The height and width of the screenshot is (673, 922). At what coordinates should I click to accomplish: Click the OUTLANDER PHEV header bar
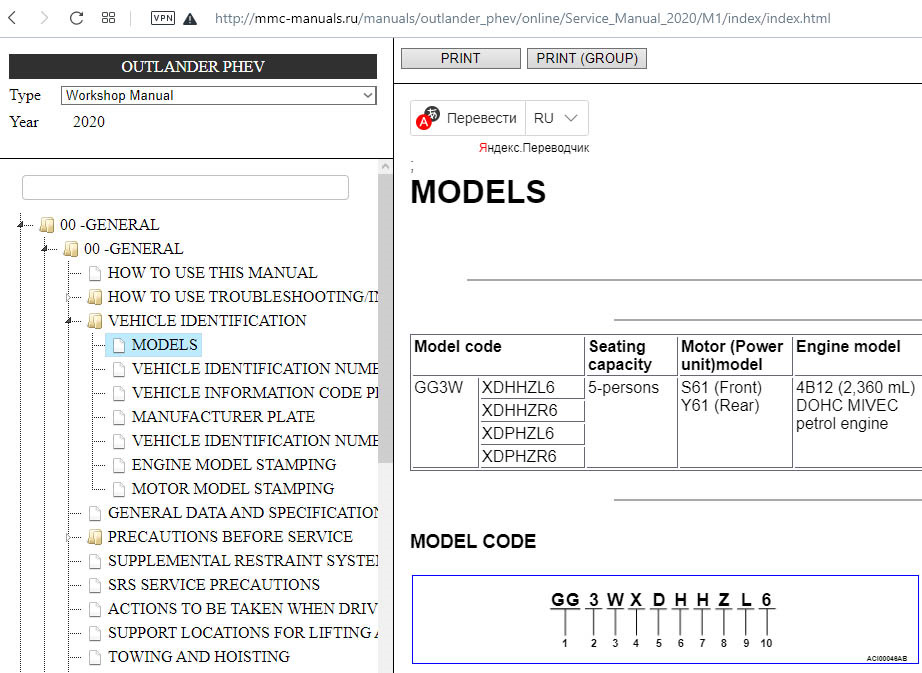pyautogui.click(x=193, y=66)
